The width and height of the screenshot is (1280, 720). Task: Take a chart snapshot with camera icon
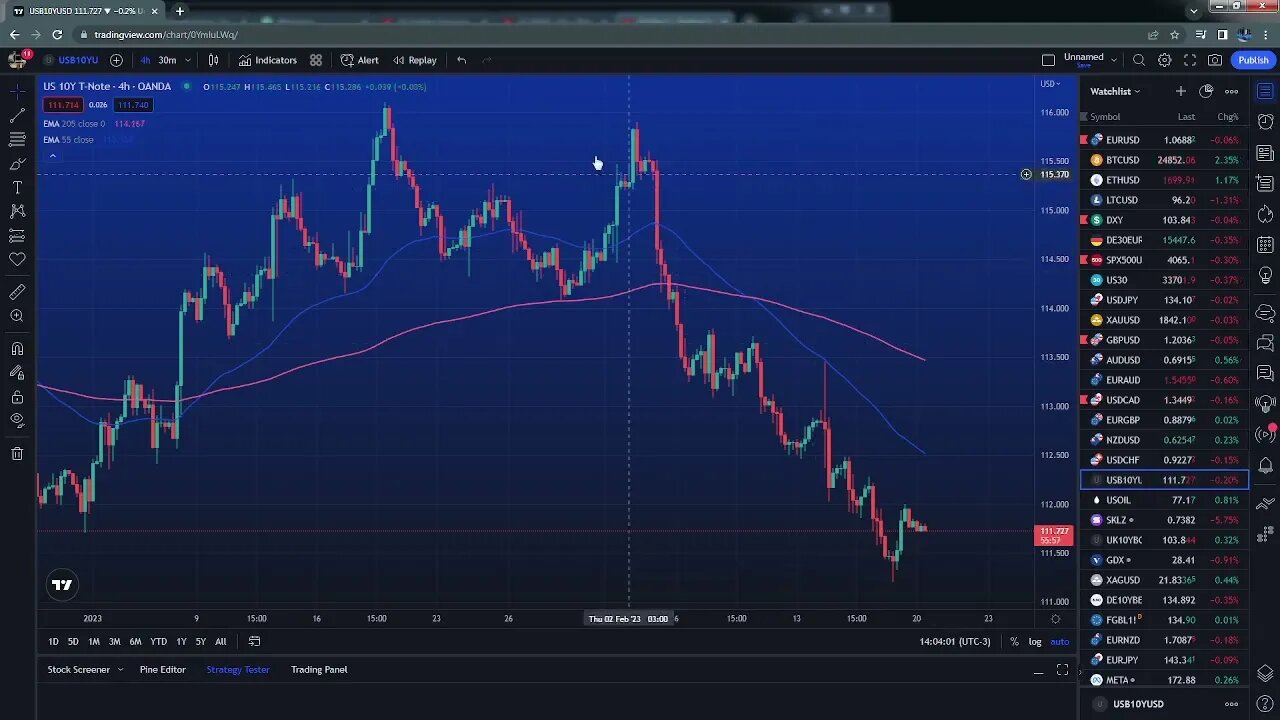pos(1215,60)
